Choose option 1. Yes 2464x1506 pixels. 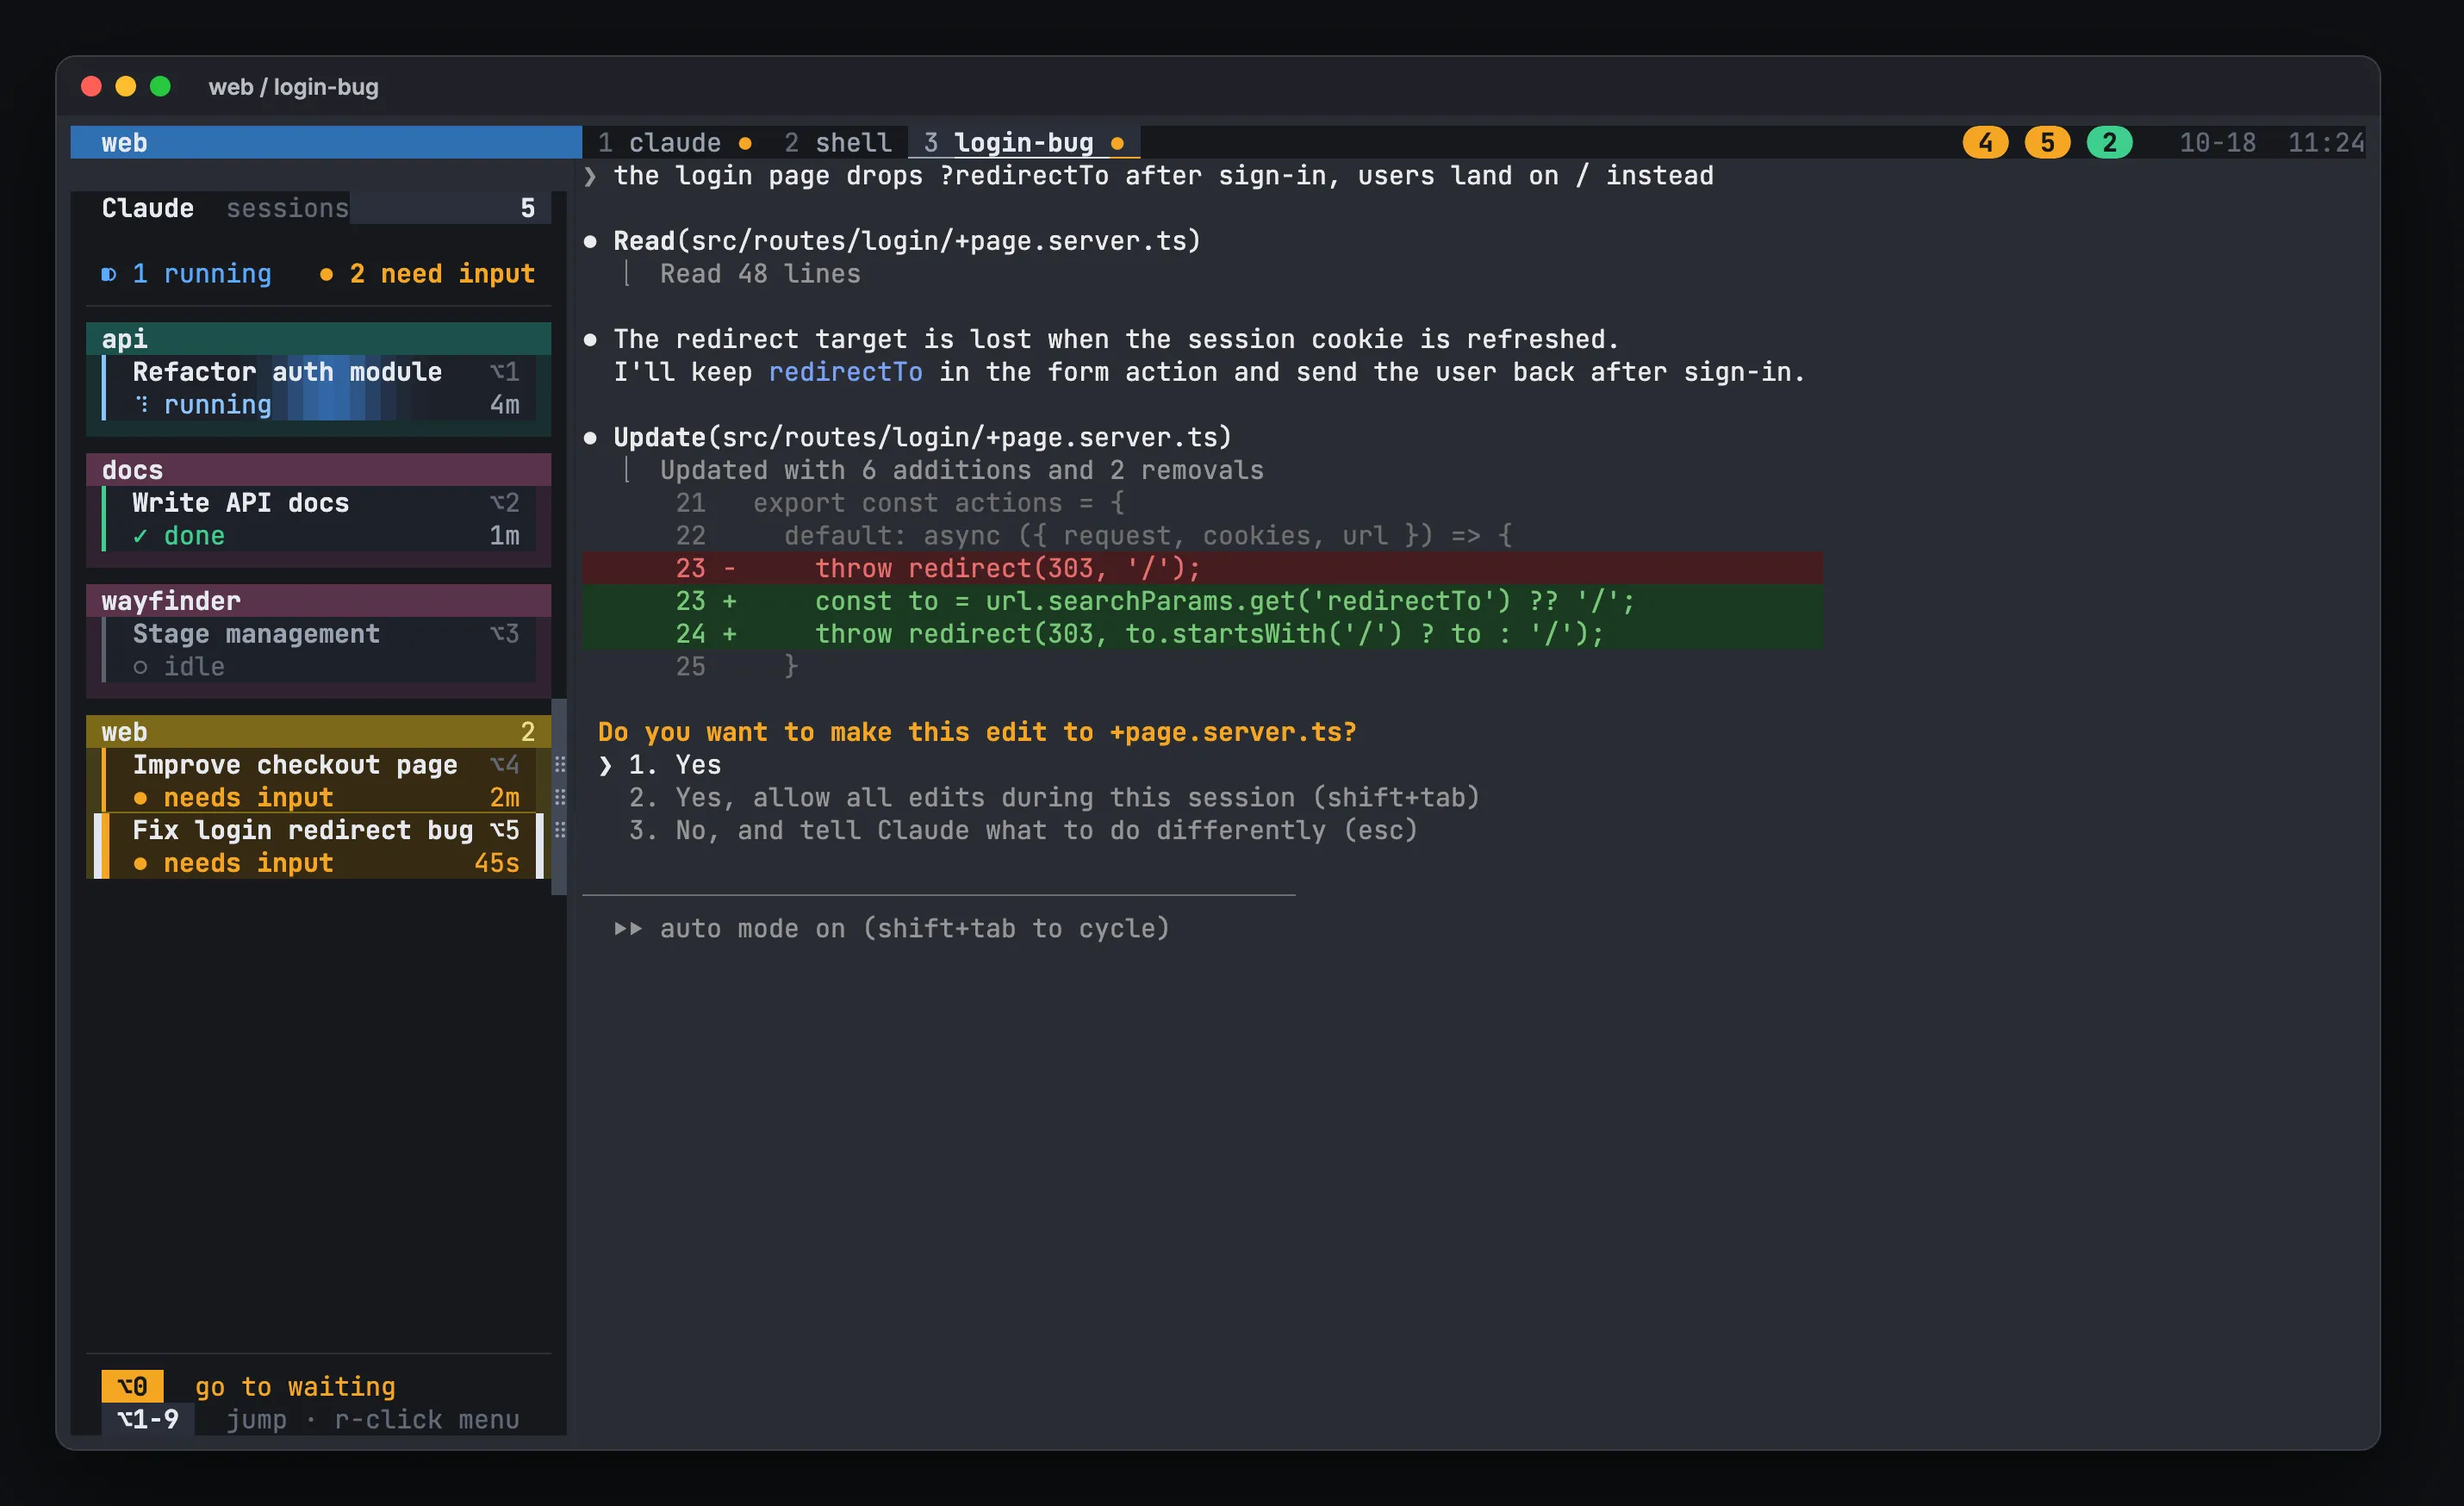[x=674, y=765]
